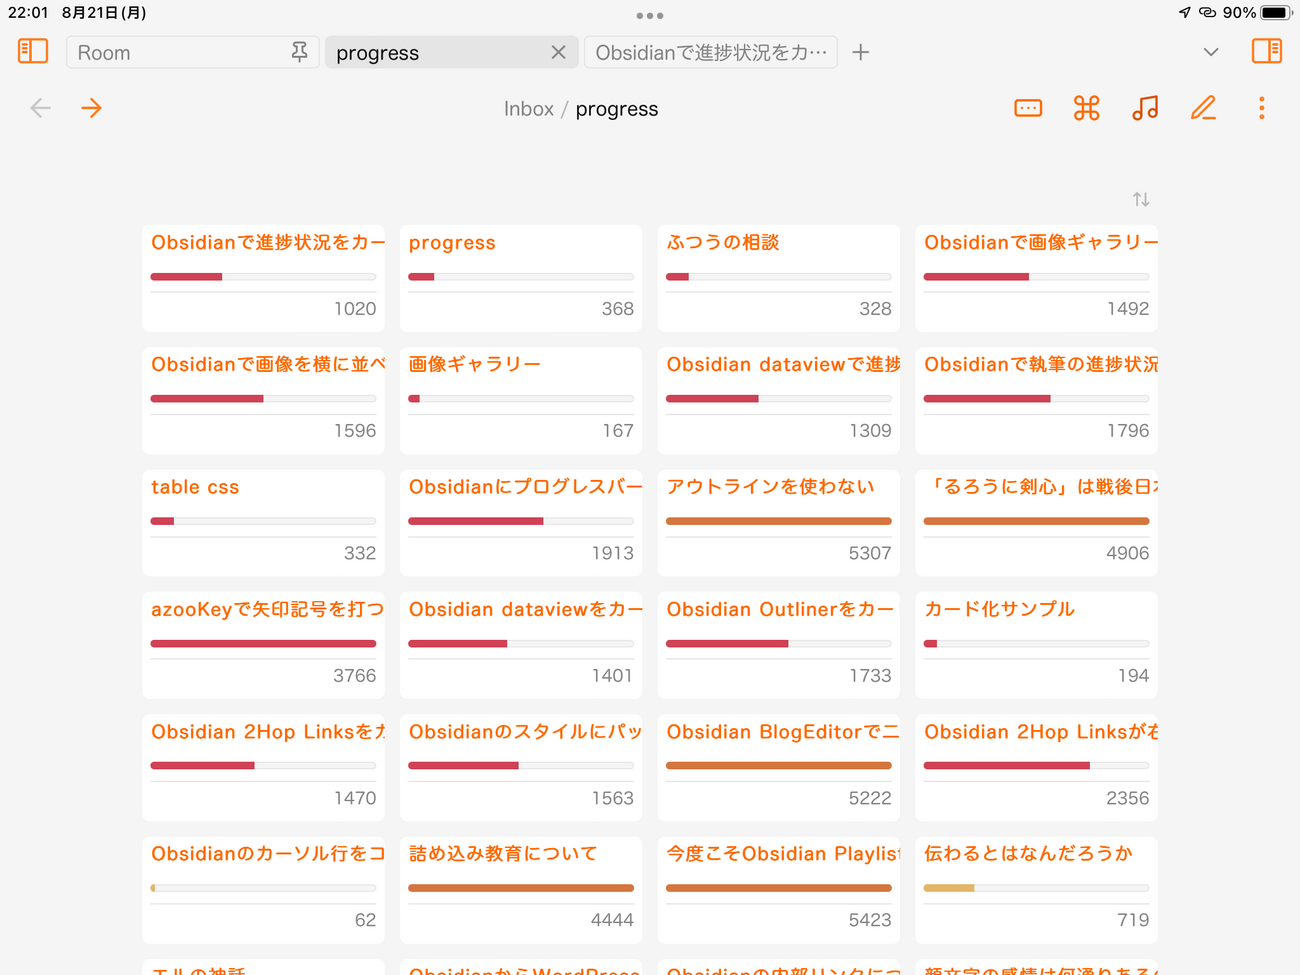
Task: Add a new tab
Action: (x=860, y=52)
